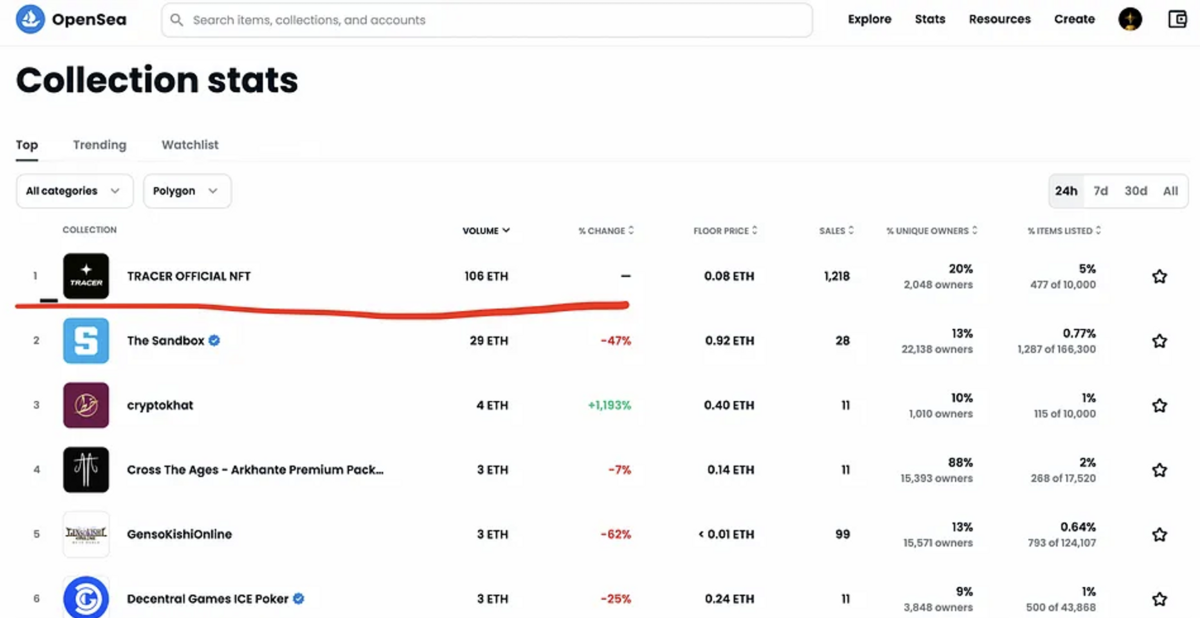Open Cross The Ages Arkhante Premium Pack link
Viewport: 1200px width, 618px height.
click(255, 470)
